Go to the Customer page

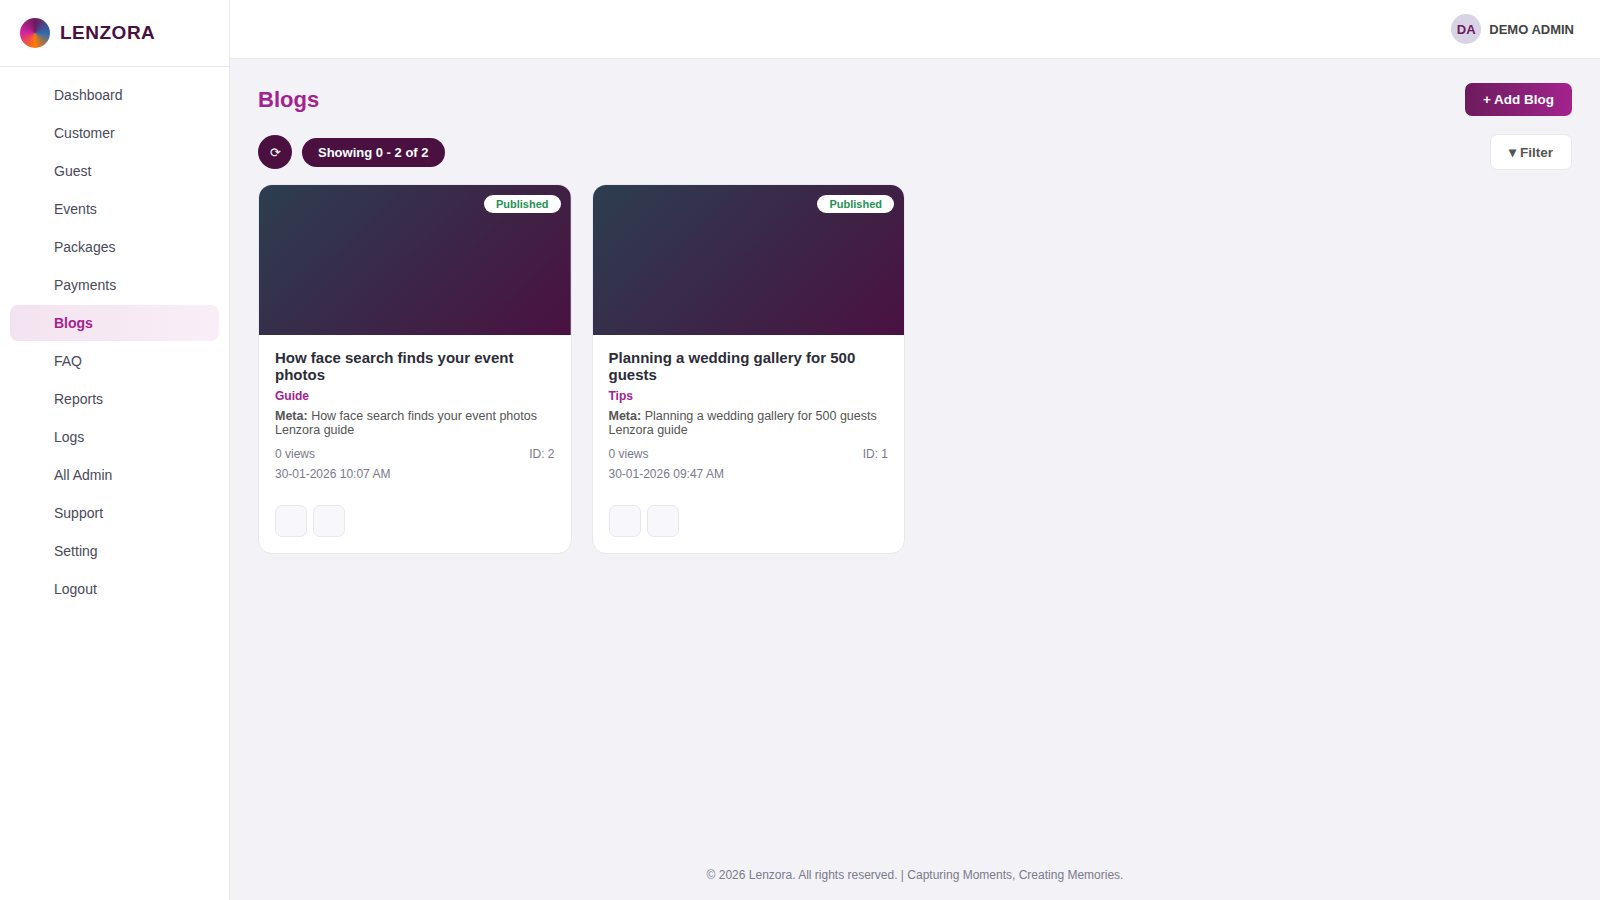[x=114, y=133]
